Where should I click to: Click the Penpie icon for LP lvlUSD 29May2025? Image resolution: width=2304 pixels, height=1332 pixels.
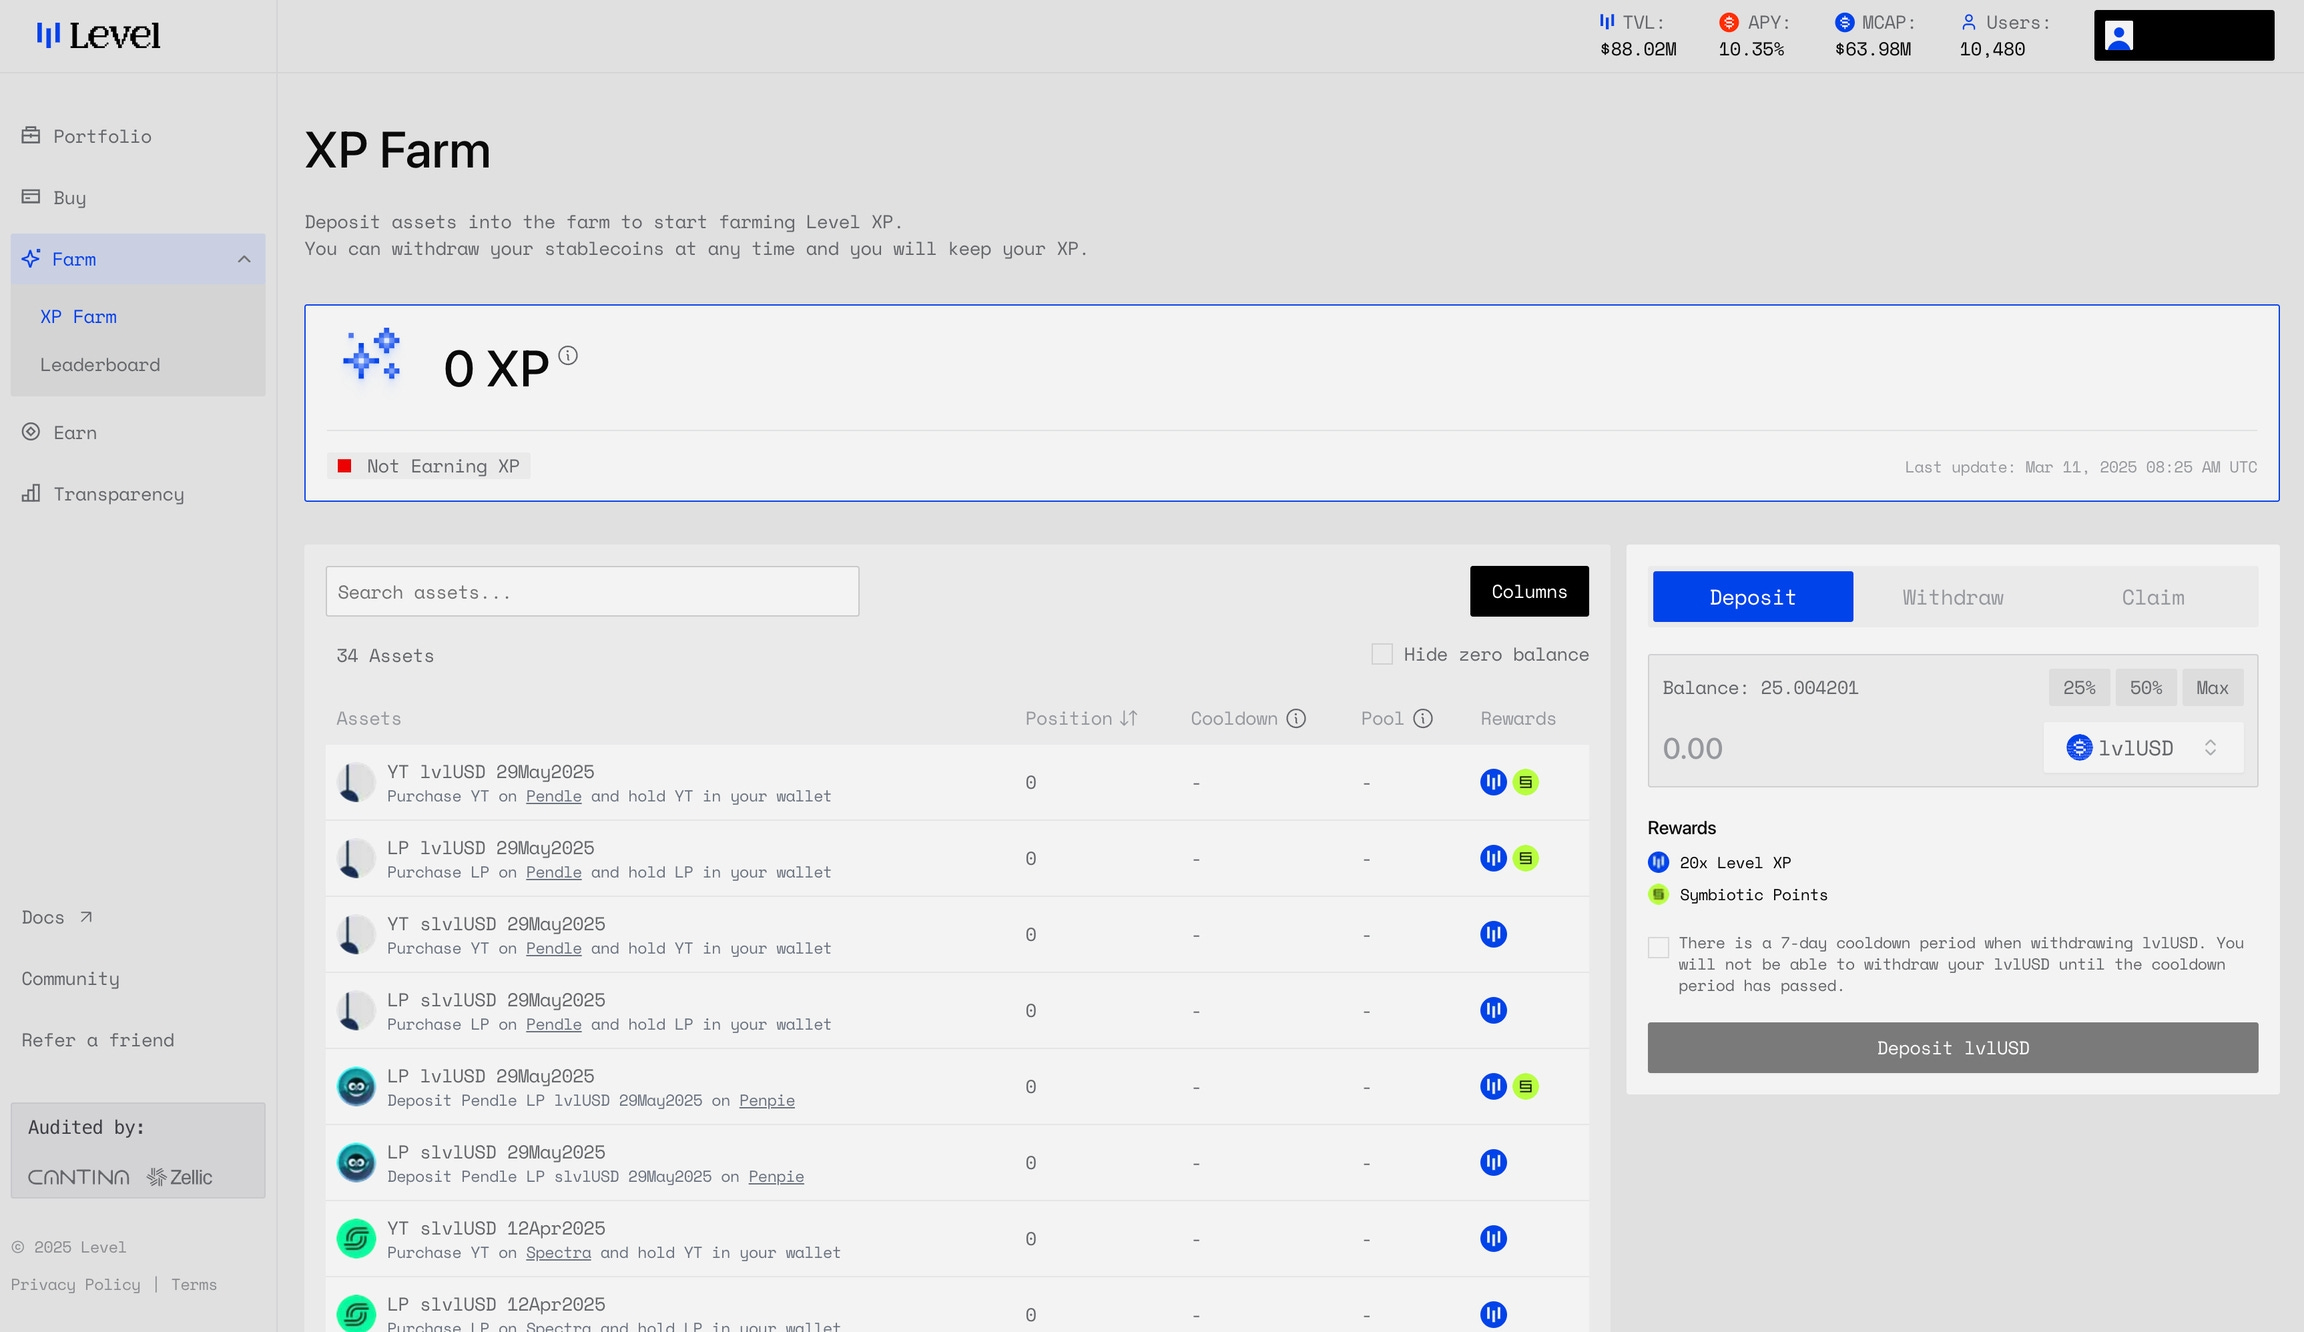(356, 1086)
